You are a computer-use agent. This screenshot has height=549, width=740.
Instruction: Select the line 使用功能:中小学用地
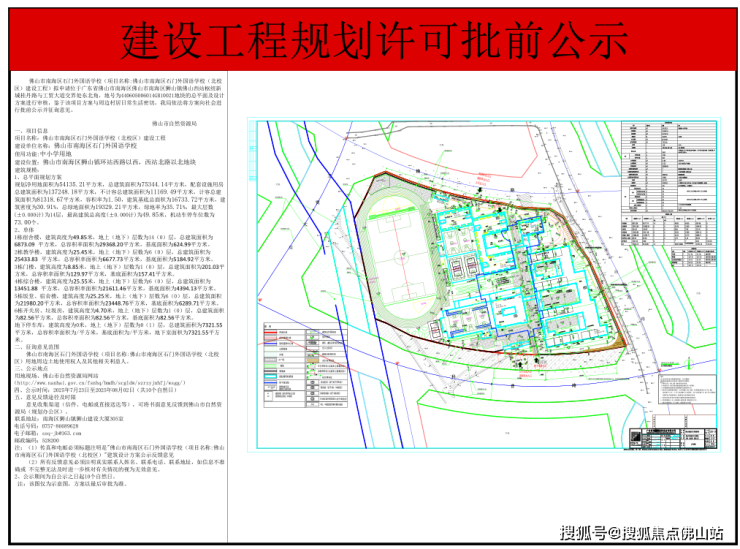pos(43,154)
